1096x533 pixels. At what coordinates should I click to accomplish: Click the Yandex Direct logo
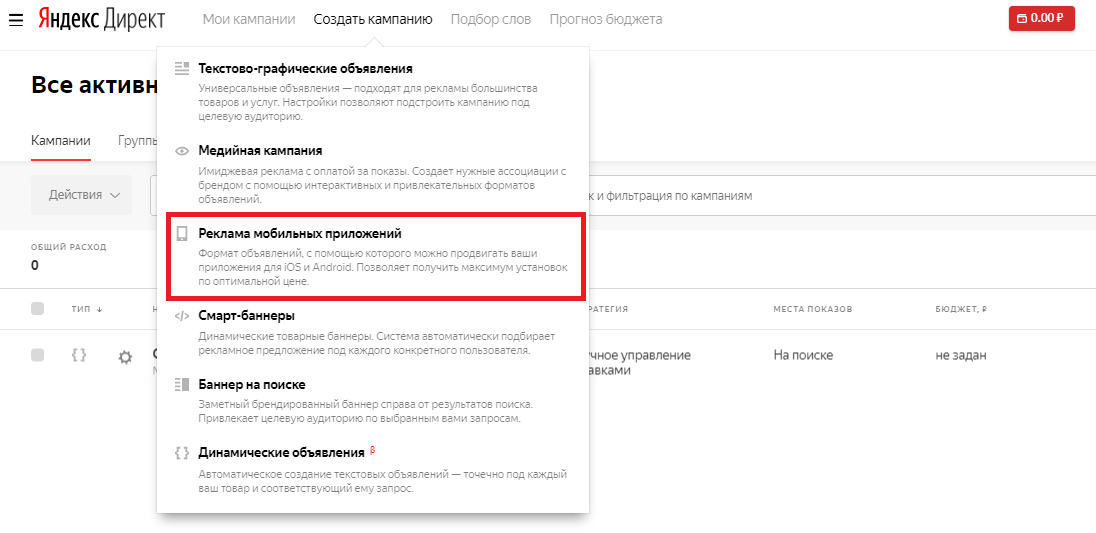(x=102, y=19)
